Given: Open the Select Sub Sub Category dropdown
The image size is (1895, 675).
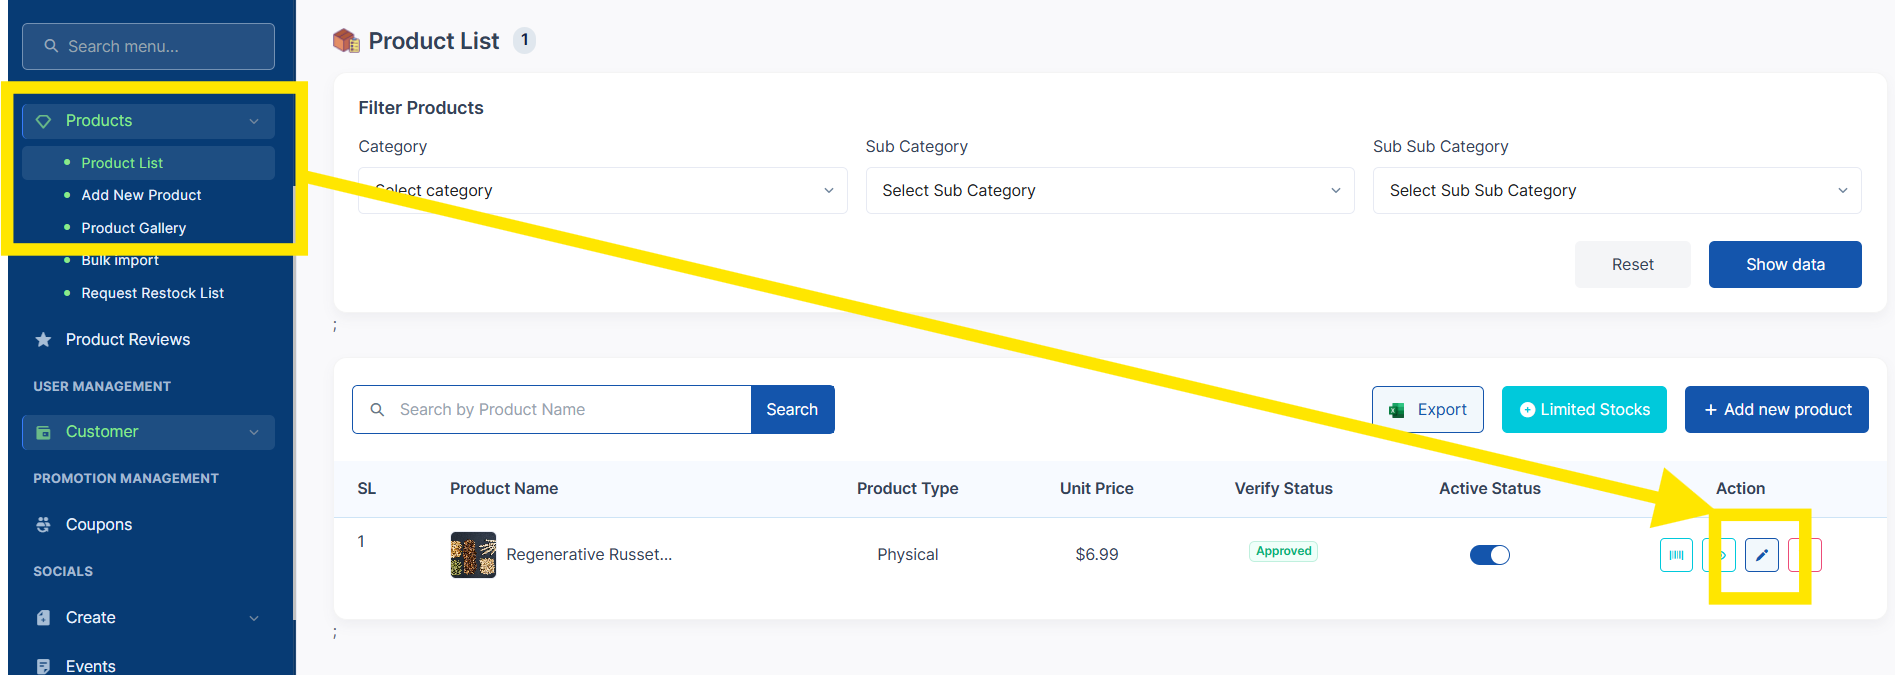Looking at the screenshot, I should coord(1617,190).
